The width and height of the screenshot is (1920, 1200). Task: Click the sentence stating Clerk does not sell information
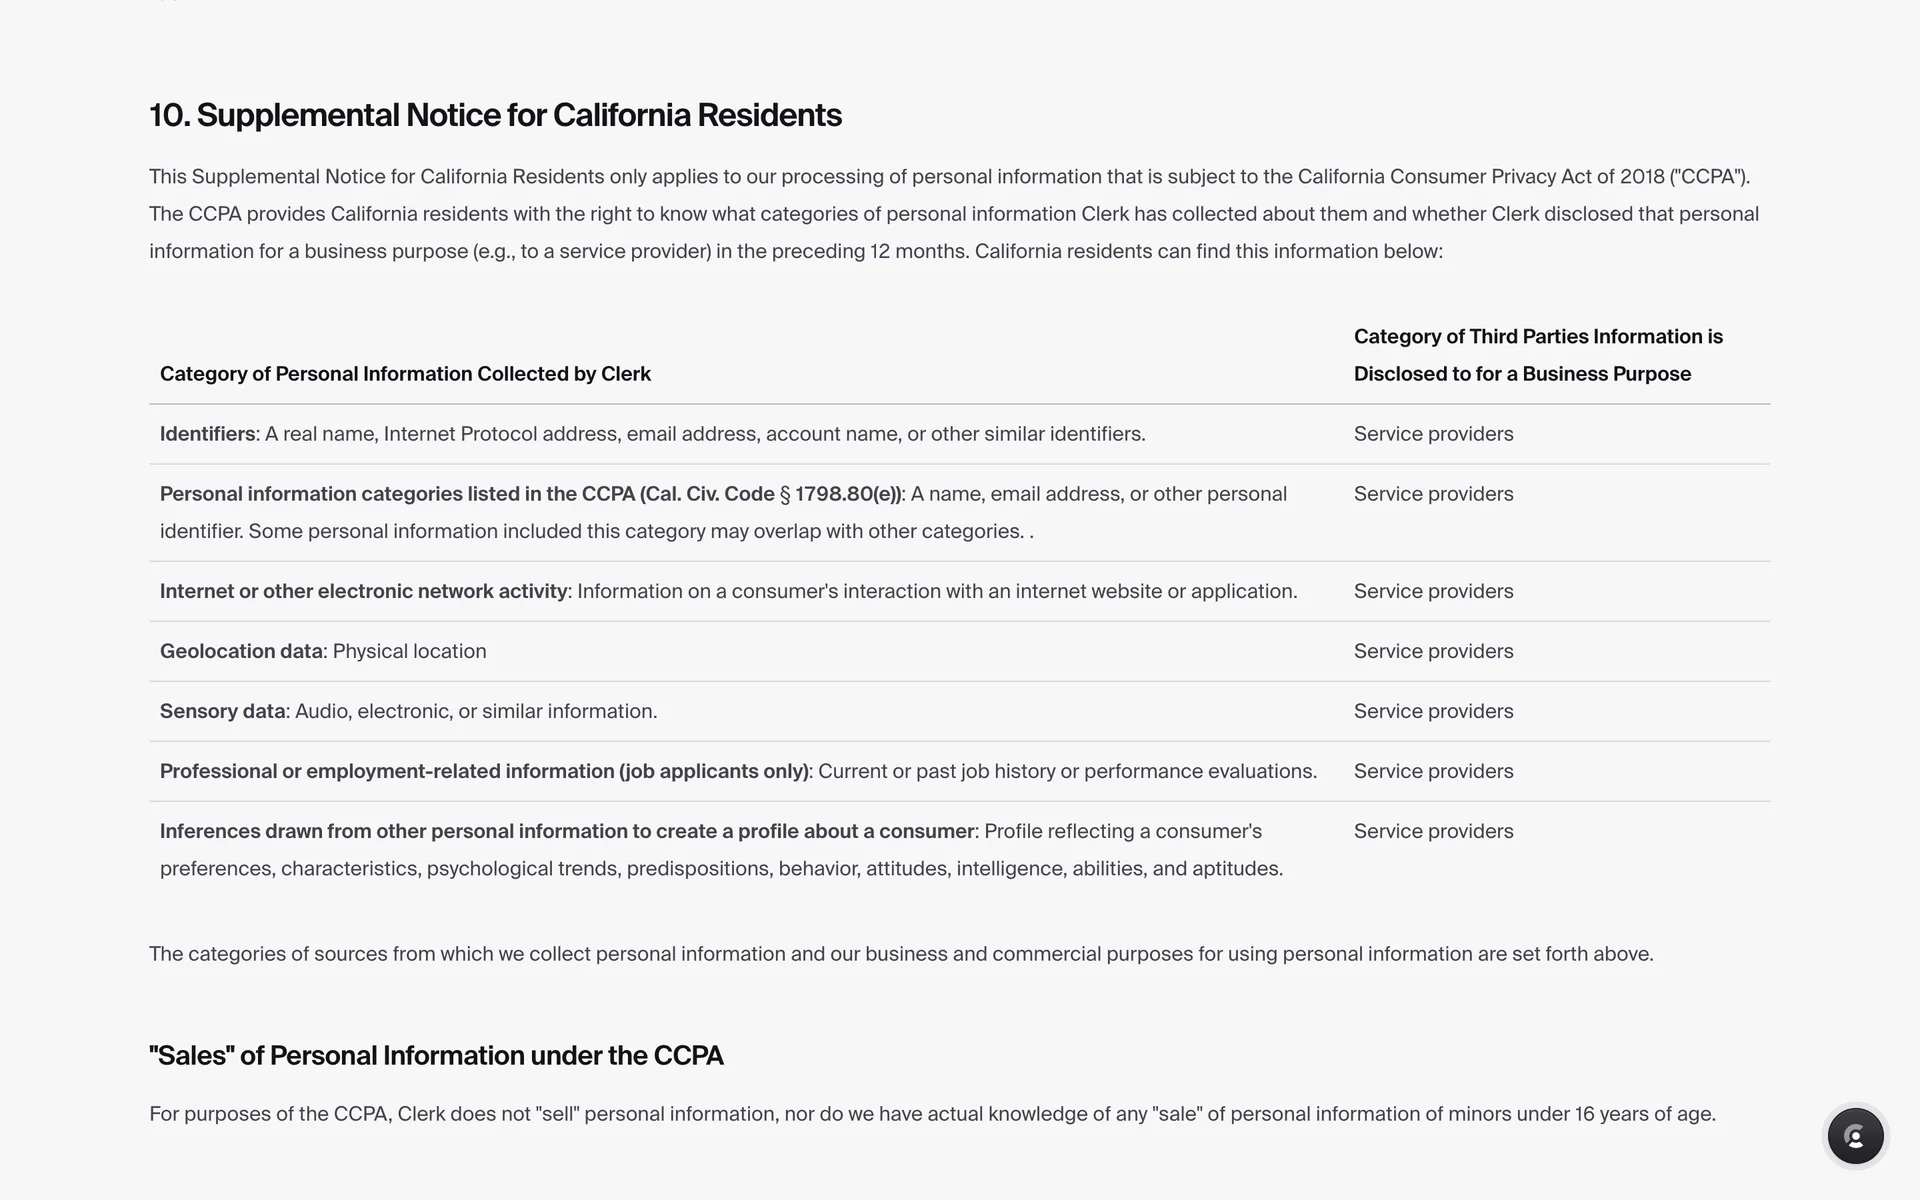(931, 1114)
